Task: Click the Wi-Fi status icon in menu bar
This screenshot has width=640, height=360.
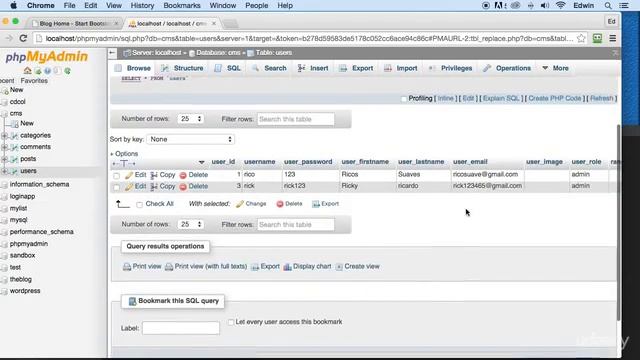Action: pyautogui.click(x=561, y=6)
